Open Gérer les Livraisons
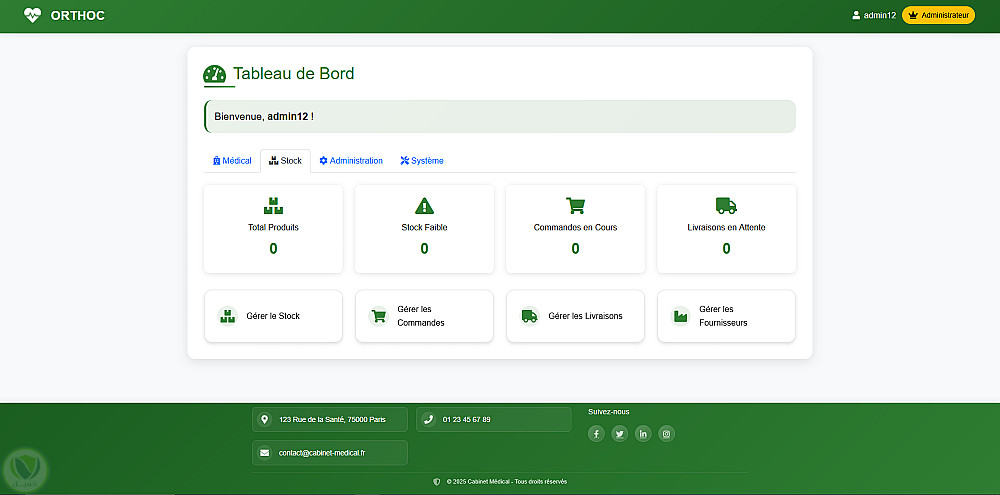Viewport: 1000px width, 495px height. coord(575,316)
